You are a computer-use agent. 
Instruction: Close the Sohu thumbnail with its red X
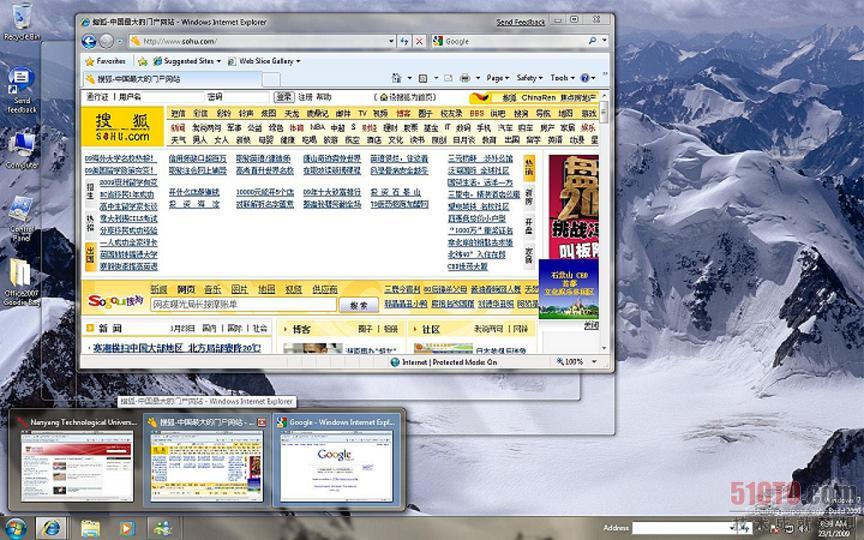[x=262, y=423]
